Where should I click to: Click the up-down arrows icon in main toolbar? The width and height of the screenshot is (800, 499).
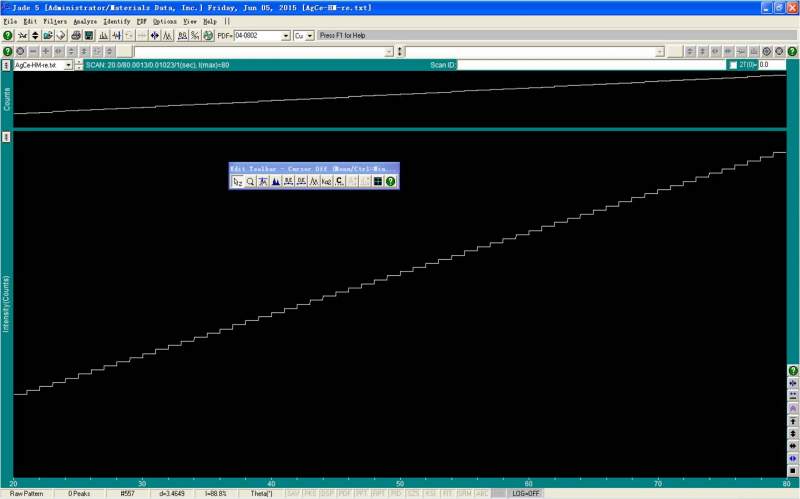[35, 36]
